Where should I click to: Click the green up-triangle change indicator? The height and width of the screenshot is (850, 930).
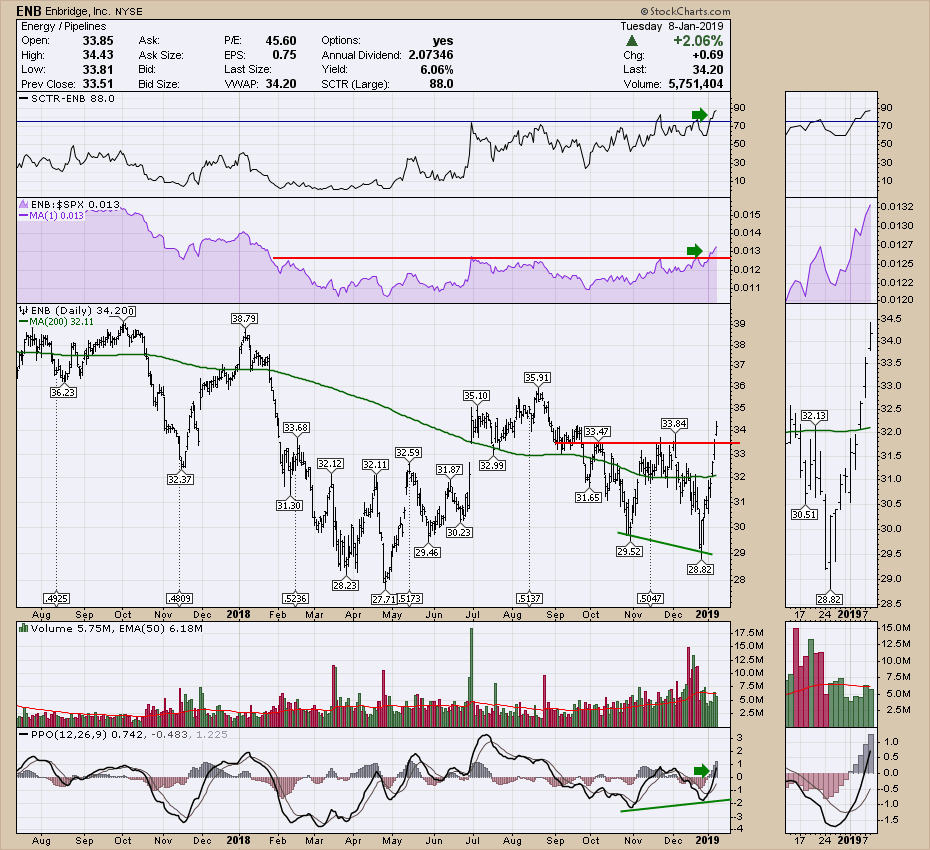coord(632,41)
